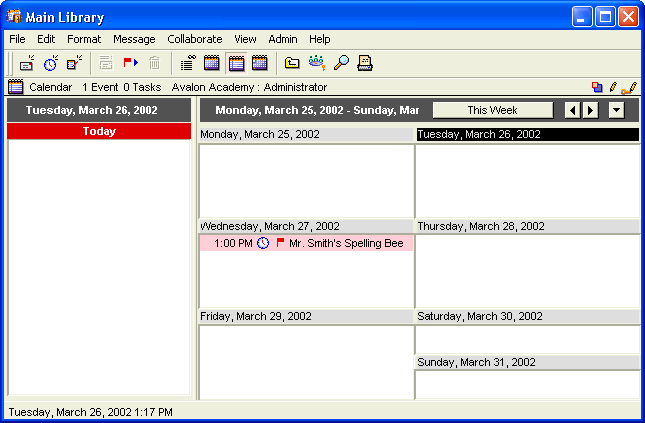The image size is (645, 423).
Task: Click the pencil icon in status strip
Action: pos(612,88)
